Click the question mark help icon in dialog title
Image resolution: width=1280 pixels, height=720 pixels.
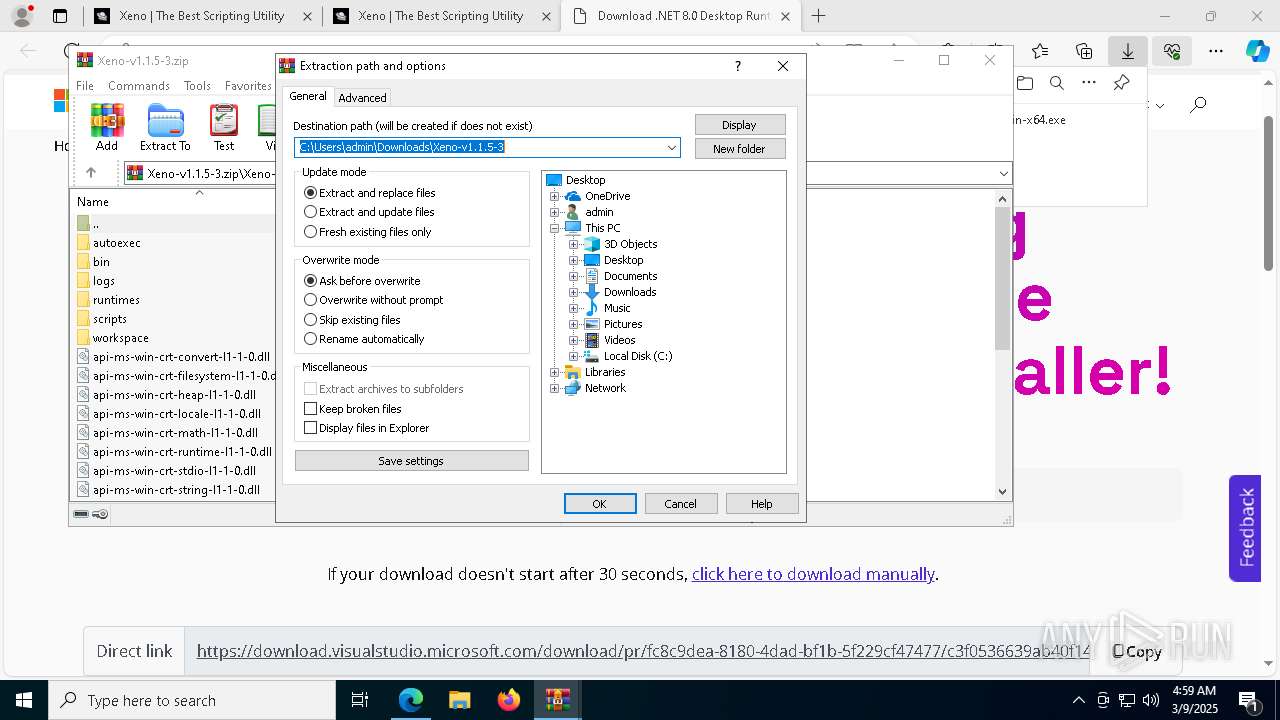click(738, 66)
